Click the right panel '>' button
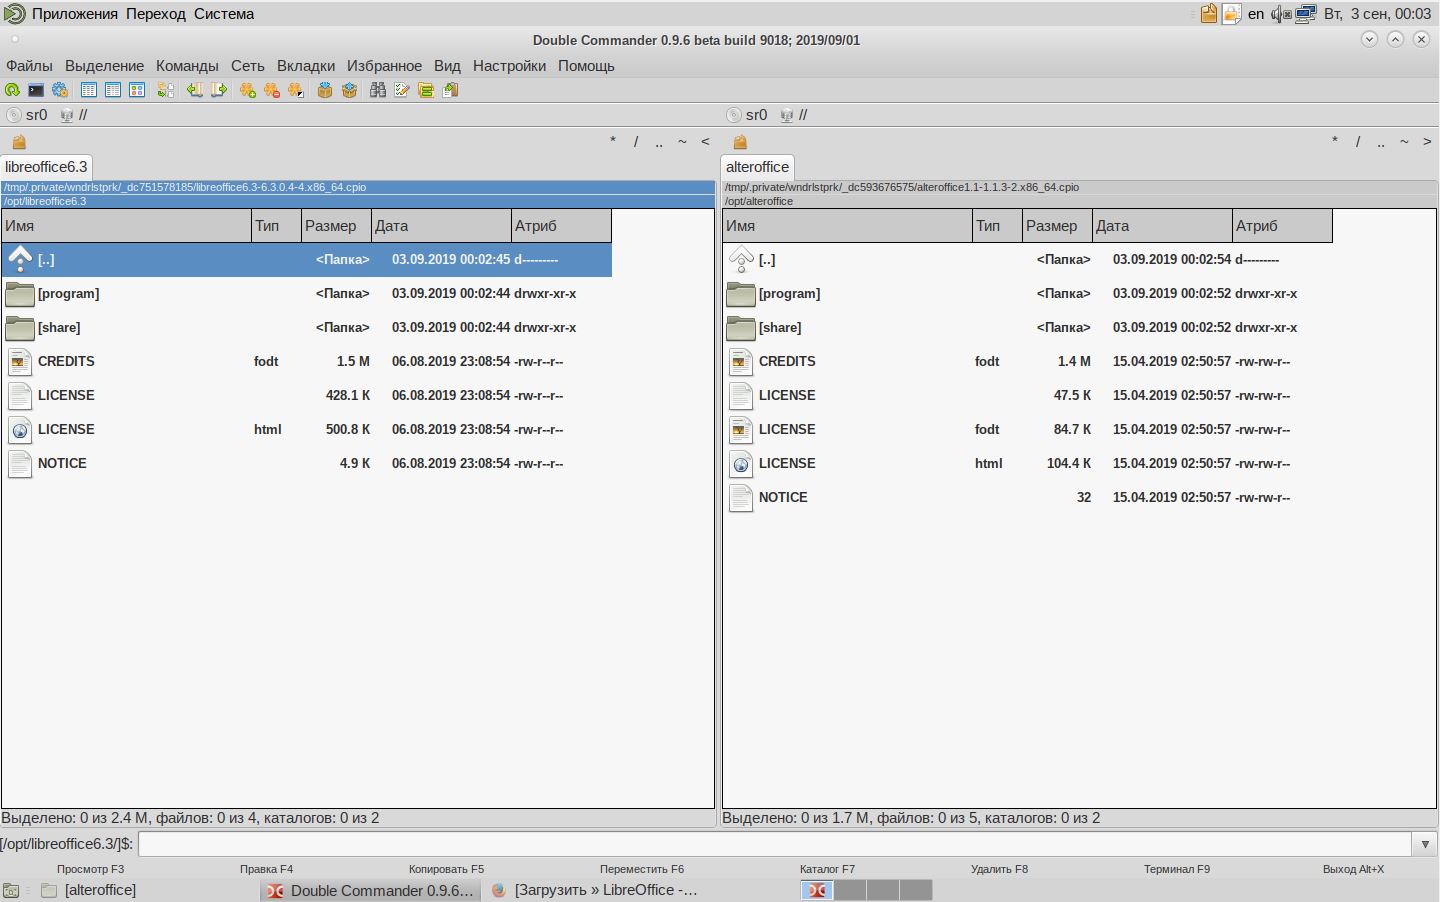The width and height of the screenshot is (1440, 902). (1427, 142)
